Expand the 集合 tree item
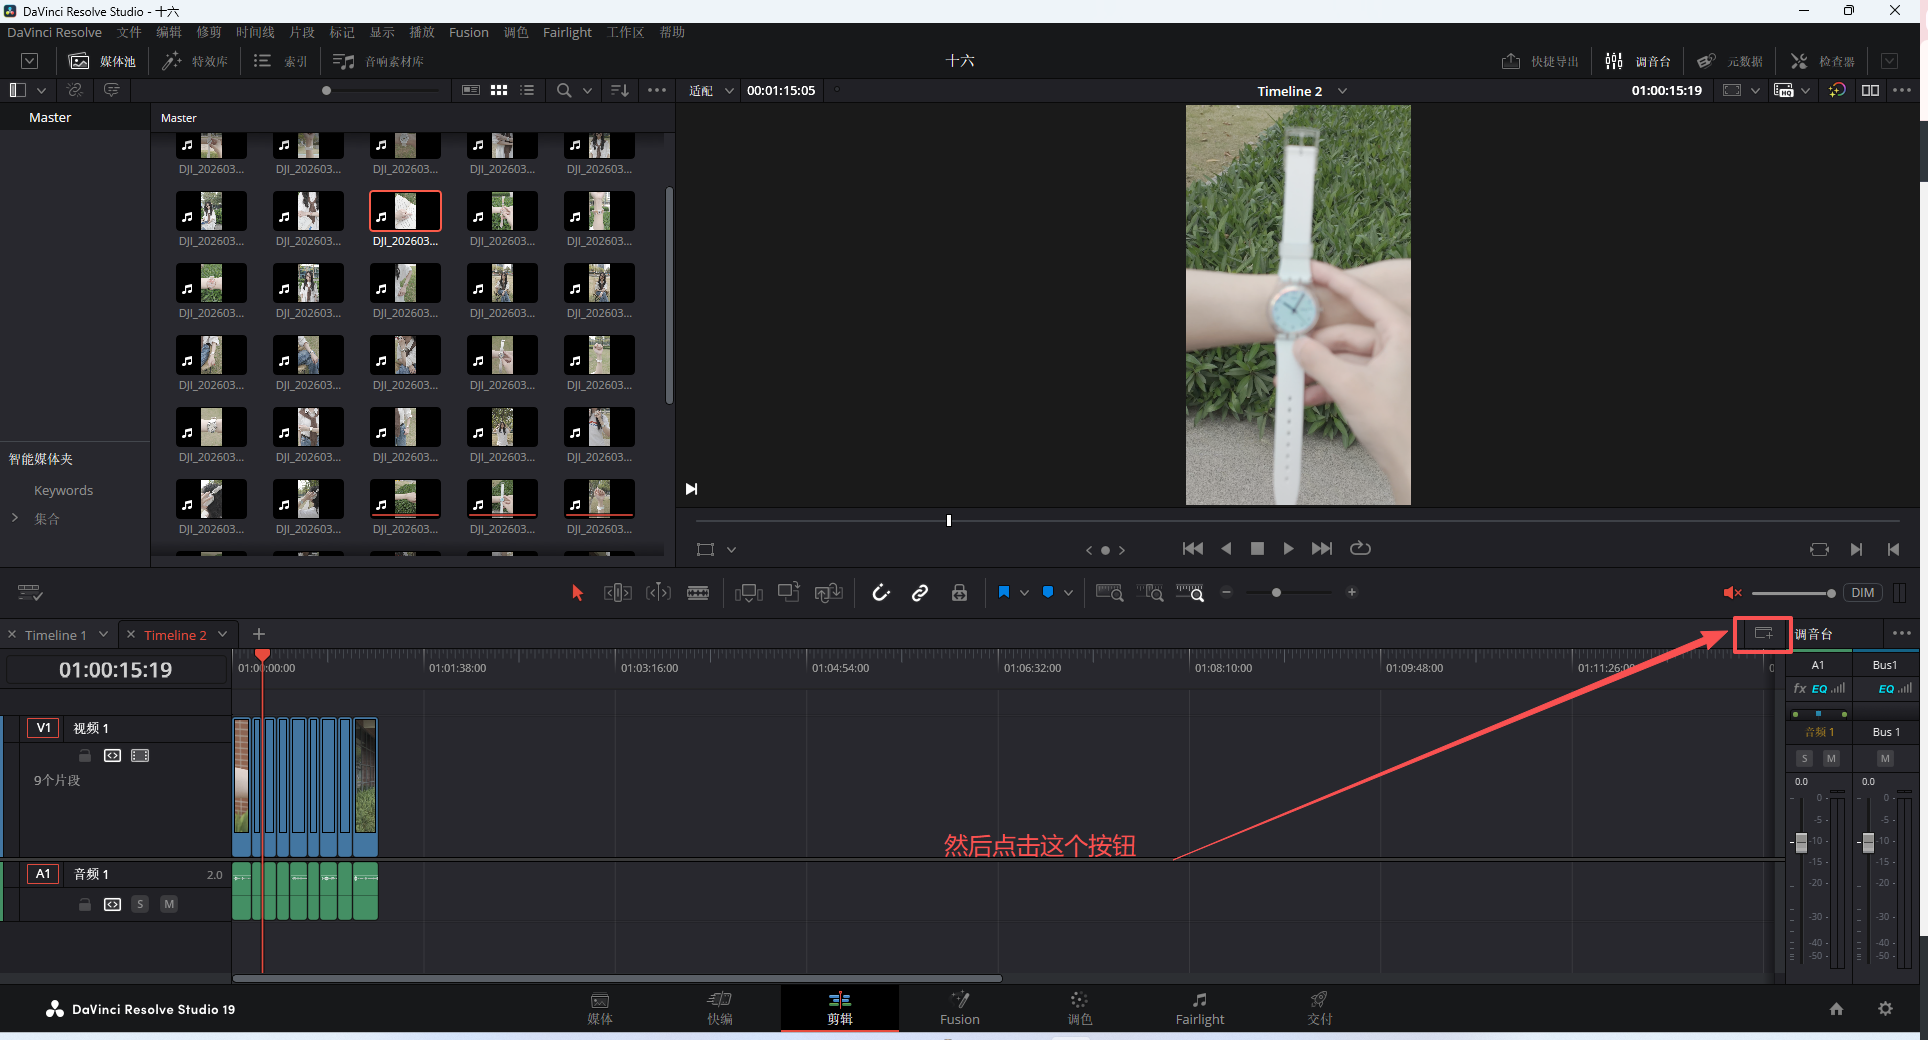 pos(15,518)
